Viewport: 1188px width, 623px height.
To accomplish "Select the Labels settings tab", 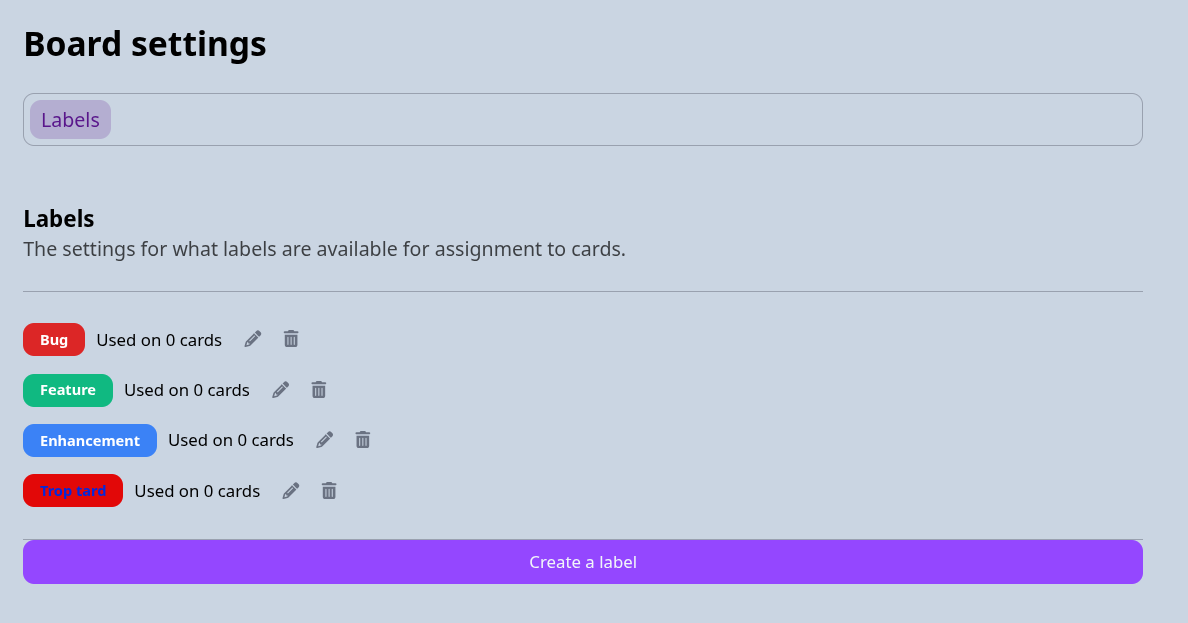I will pos(70,120).
